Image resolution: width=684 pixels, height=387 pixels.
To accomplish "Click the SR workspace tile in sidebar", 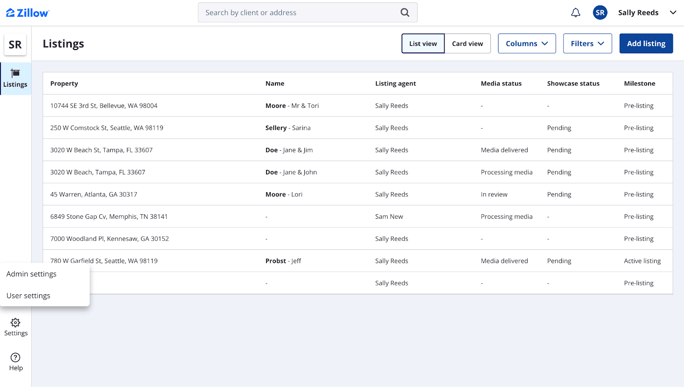I will tap(15, 45).
